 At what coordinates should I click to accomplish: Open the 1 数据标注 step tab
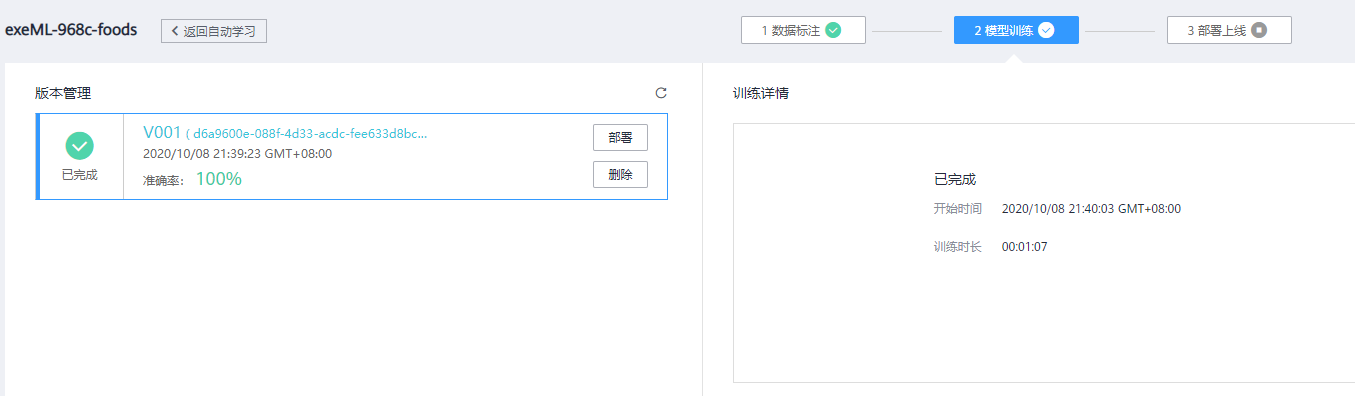coord(803,30)
